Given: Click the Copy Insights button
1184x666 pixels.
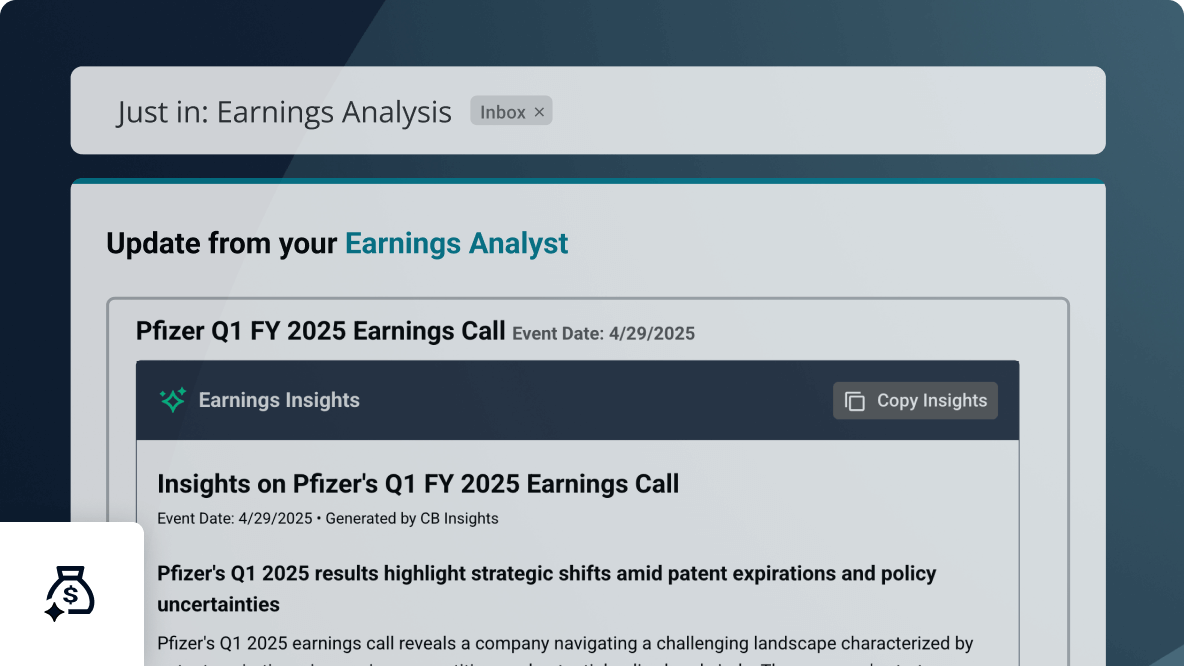Looking at the screenshot, I should coord(915,400).
